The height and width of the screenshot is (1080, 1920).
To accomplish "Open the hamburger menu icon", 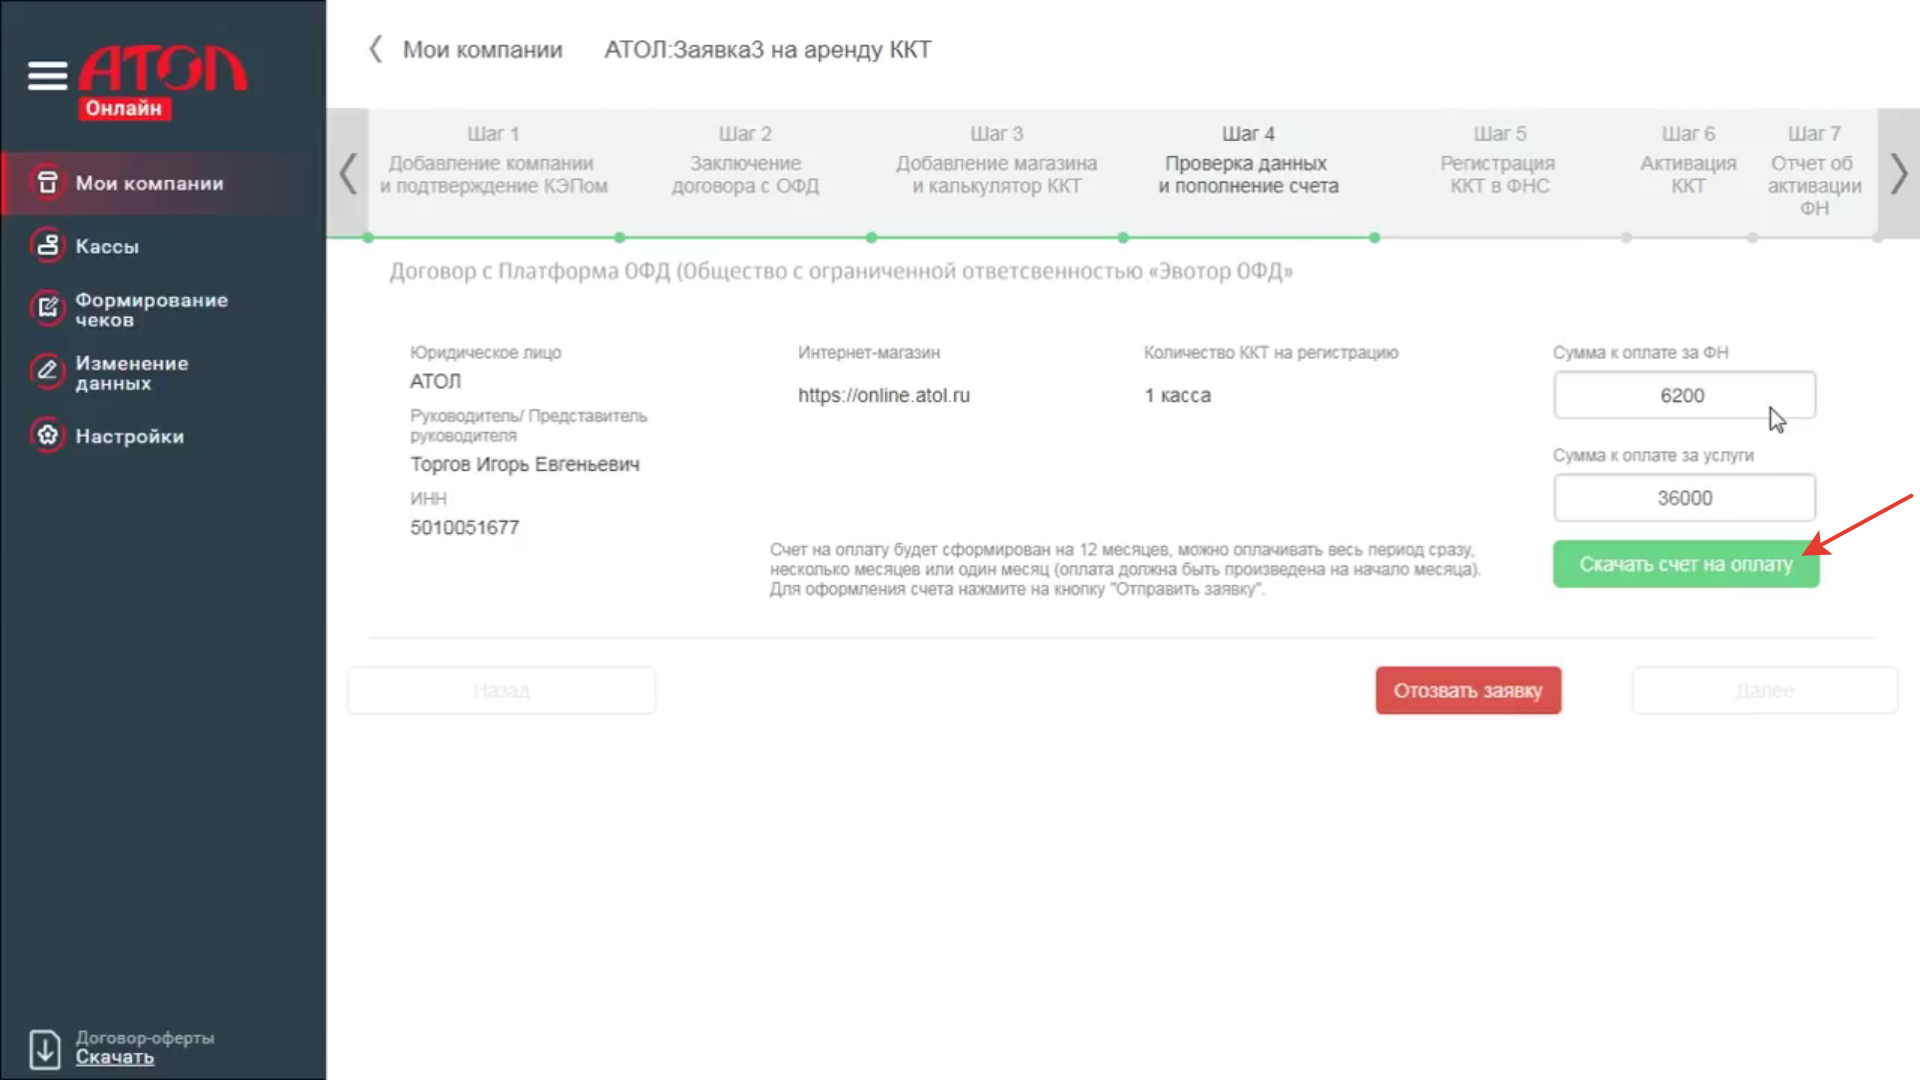I will 47,75.
